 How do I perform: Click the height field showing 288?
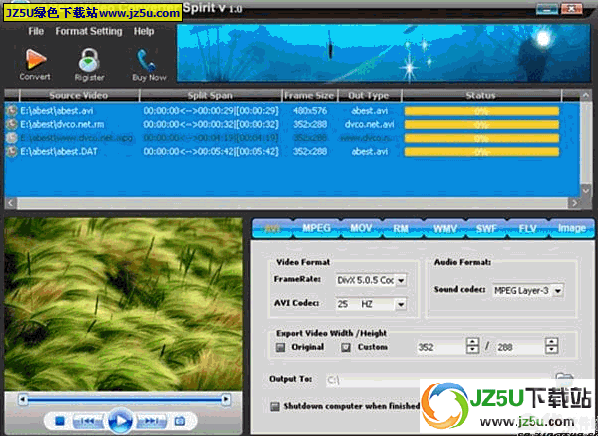[x=520, y=347]
